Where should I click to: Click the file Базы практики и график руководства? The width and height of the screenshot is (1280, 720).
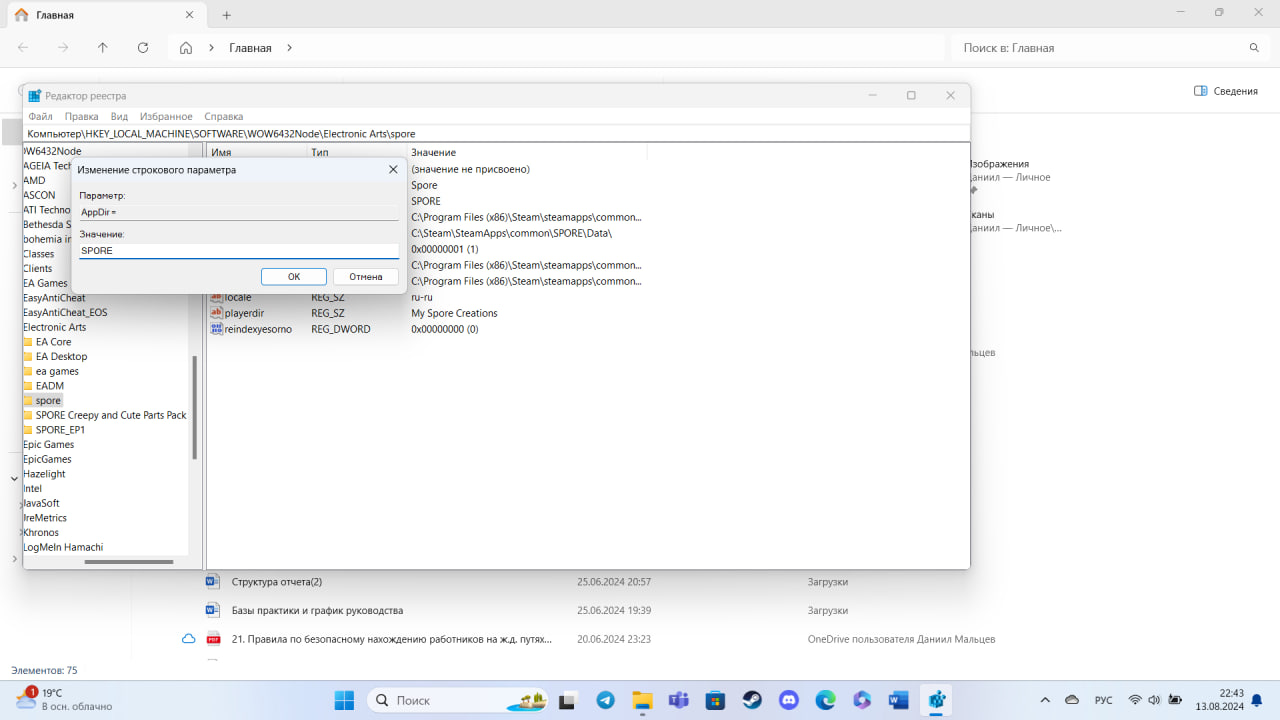click(x=317, y=610)
